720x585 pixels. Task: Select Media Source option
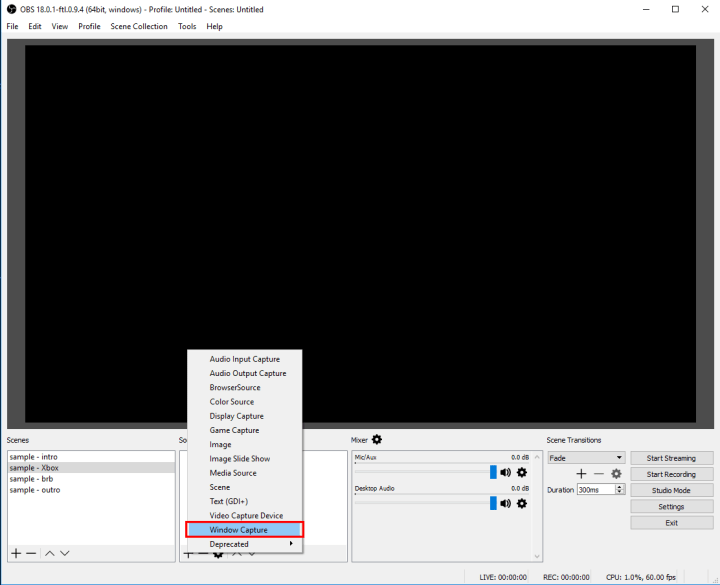pos(244,473)
